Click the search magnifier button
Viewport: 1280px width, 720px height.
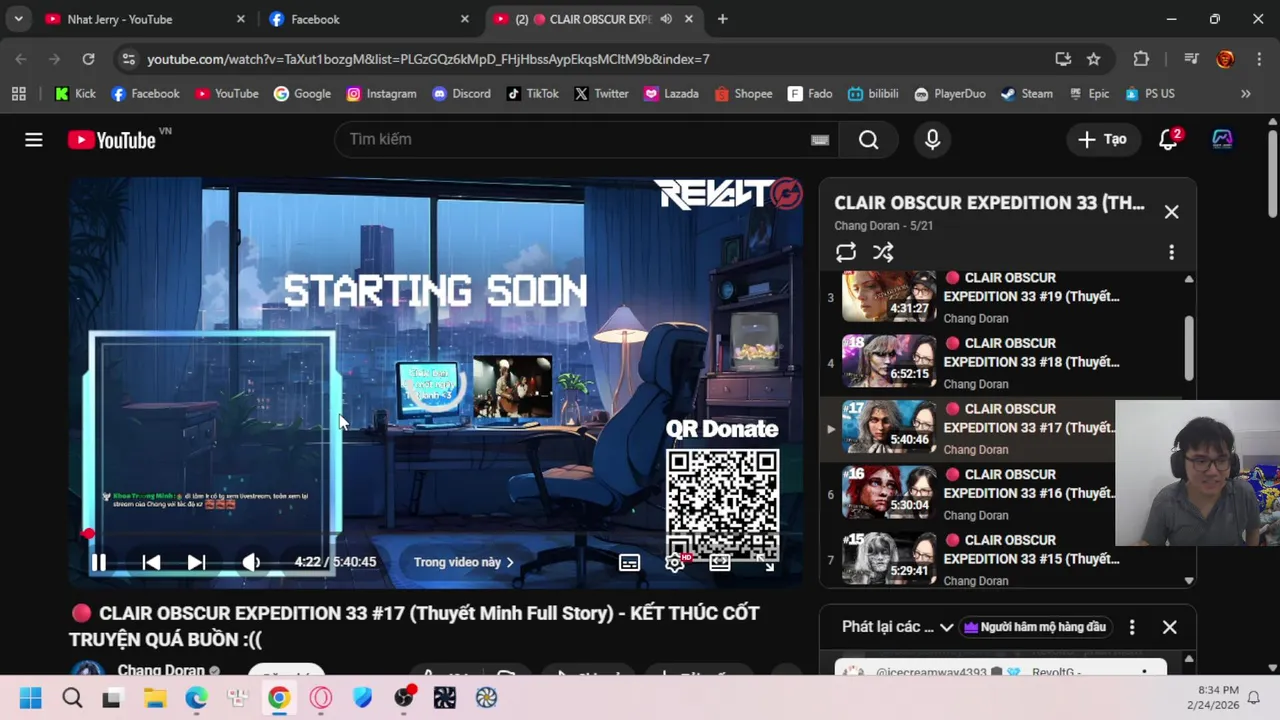tap(868, 140)
